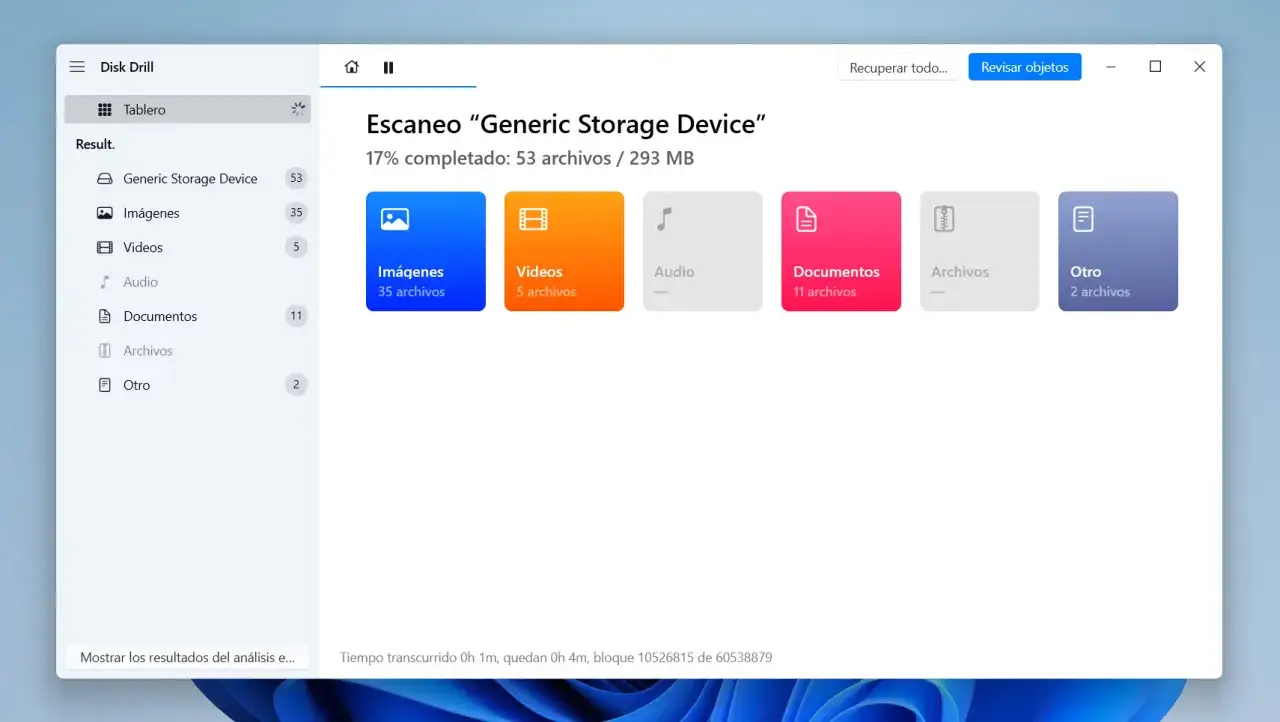
Task: Open Documentos in the sidebar
Action: click(x=188, y=316)
